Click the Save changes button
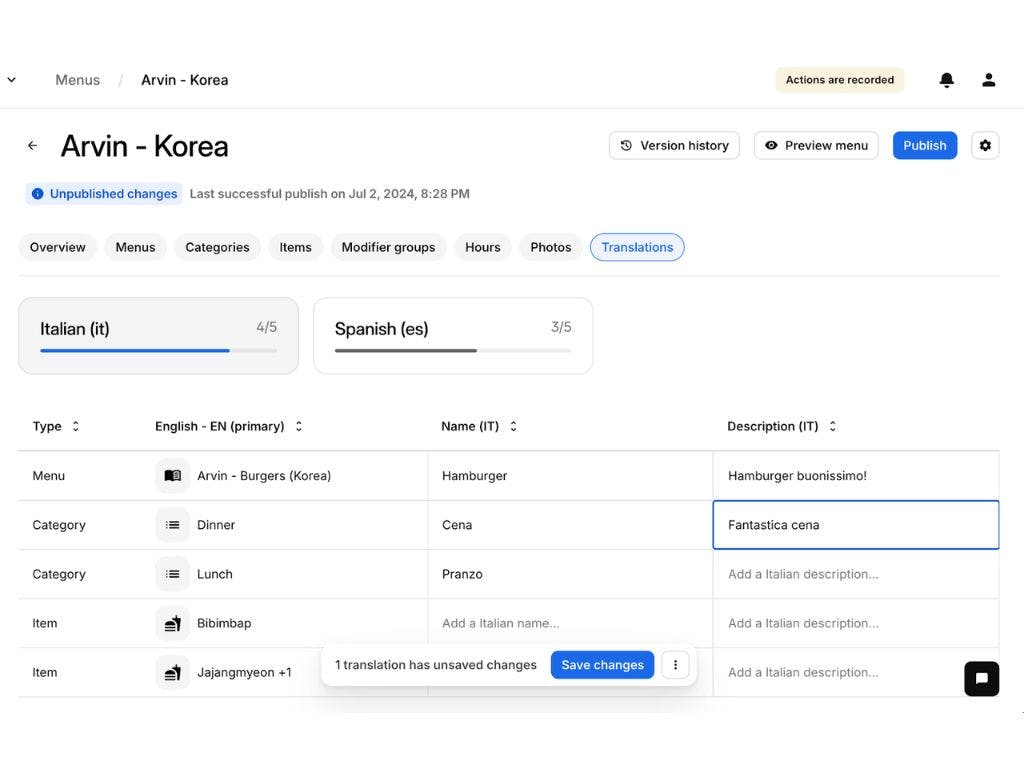The height and width of the screenshot is (768, 1024). pos(602,665)
